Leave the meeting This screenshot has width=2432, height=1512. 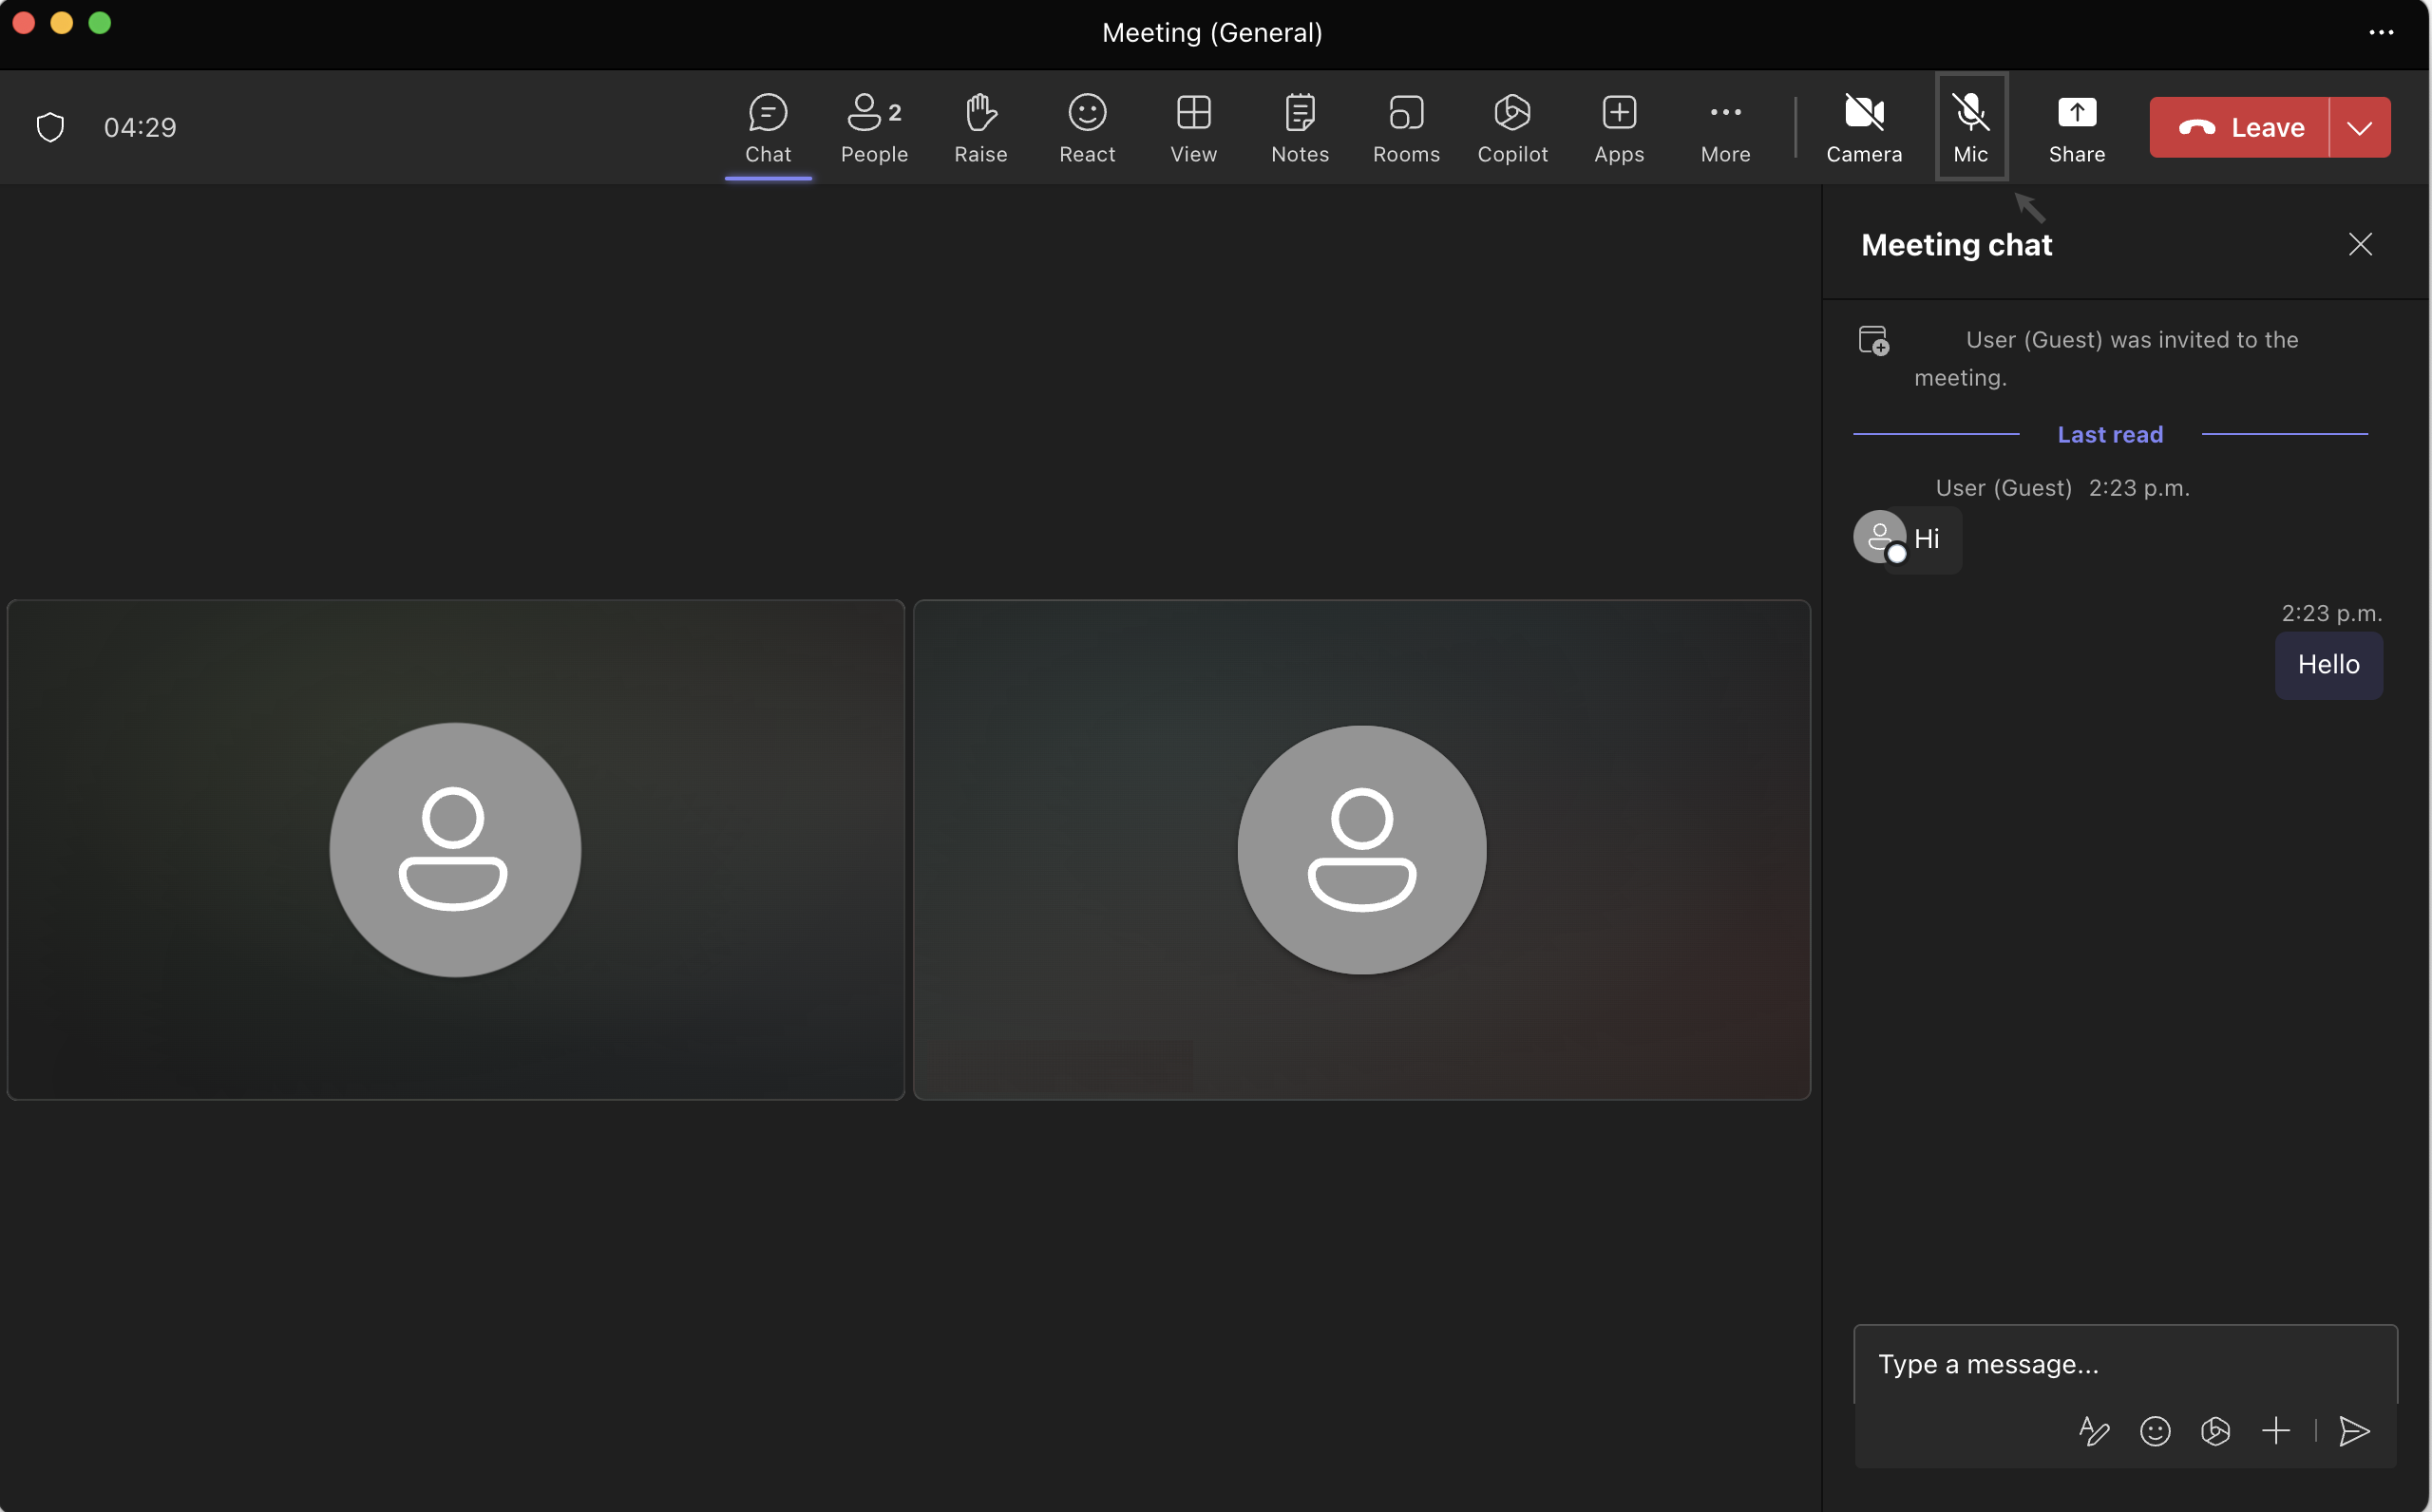(2239, 127)
